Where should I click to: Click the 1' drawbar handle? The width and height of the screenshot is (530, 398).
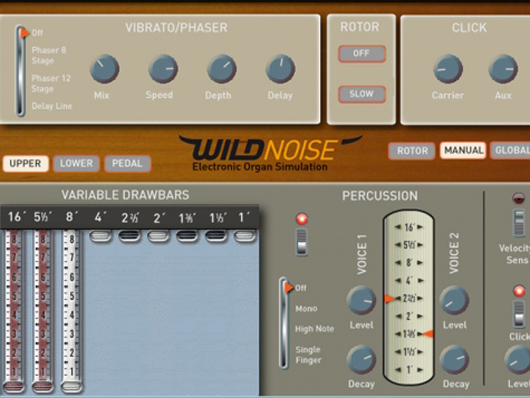point(245,236)
